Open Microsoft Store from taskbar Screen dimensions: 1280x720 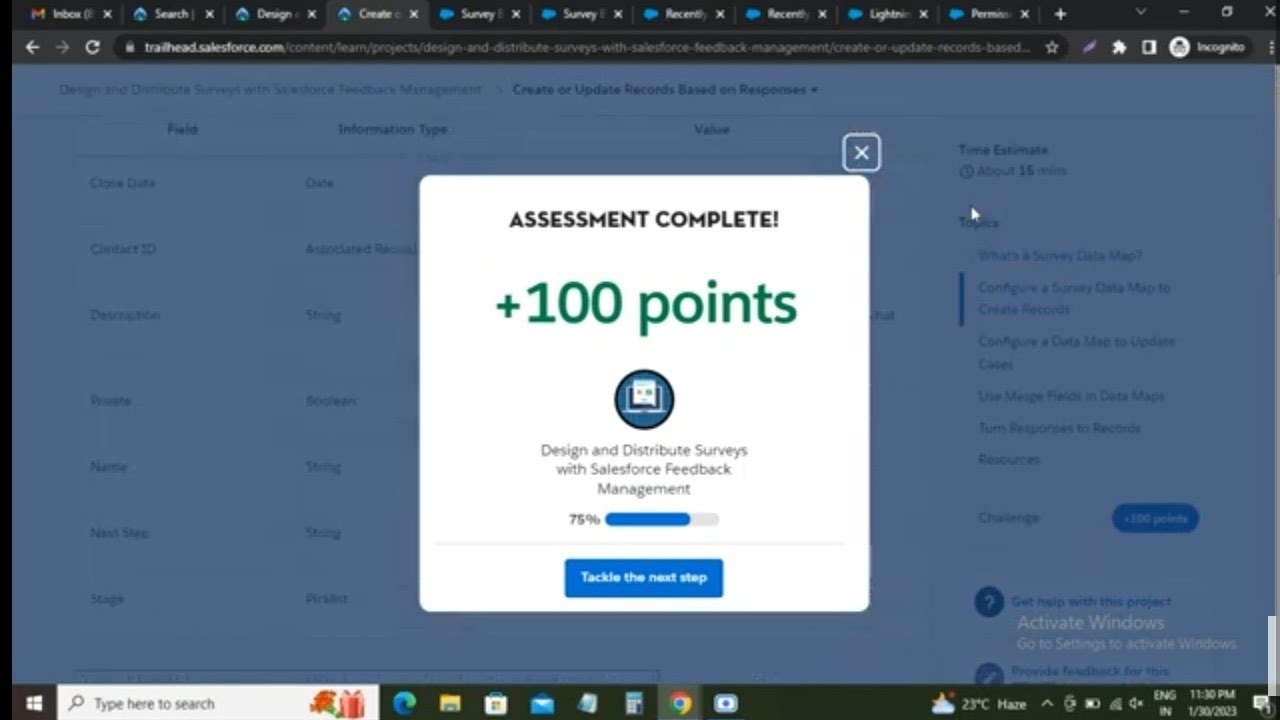(x=496, y=703)
